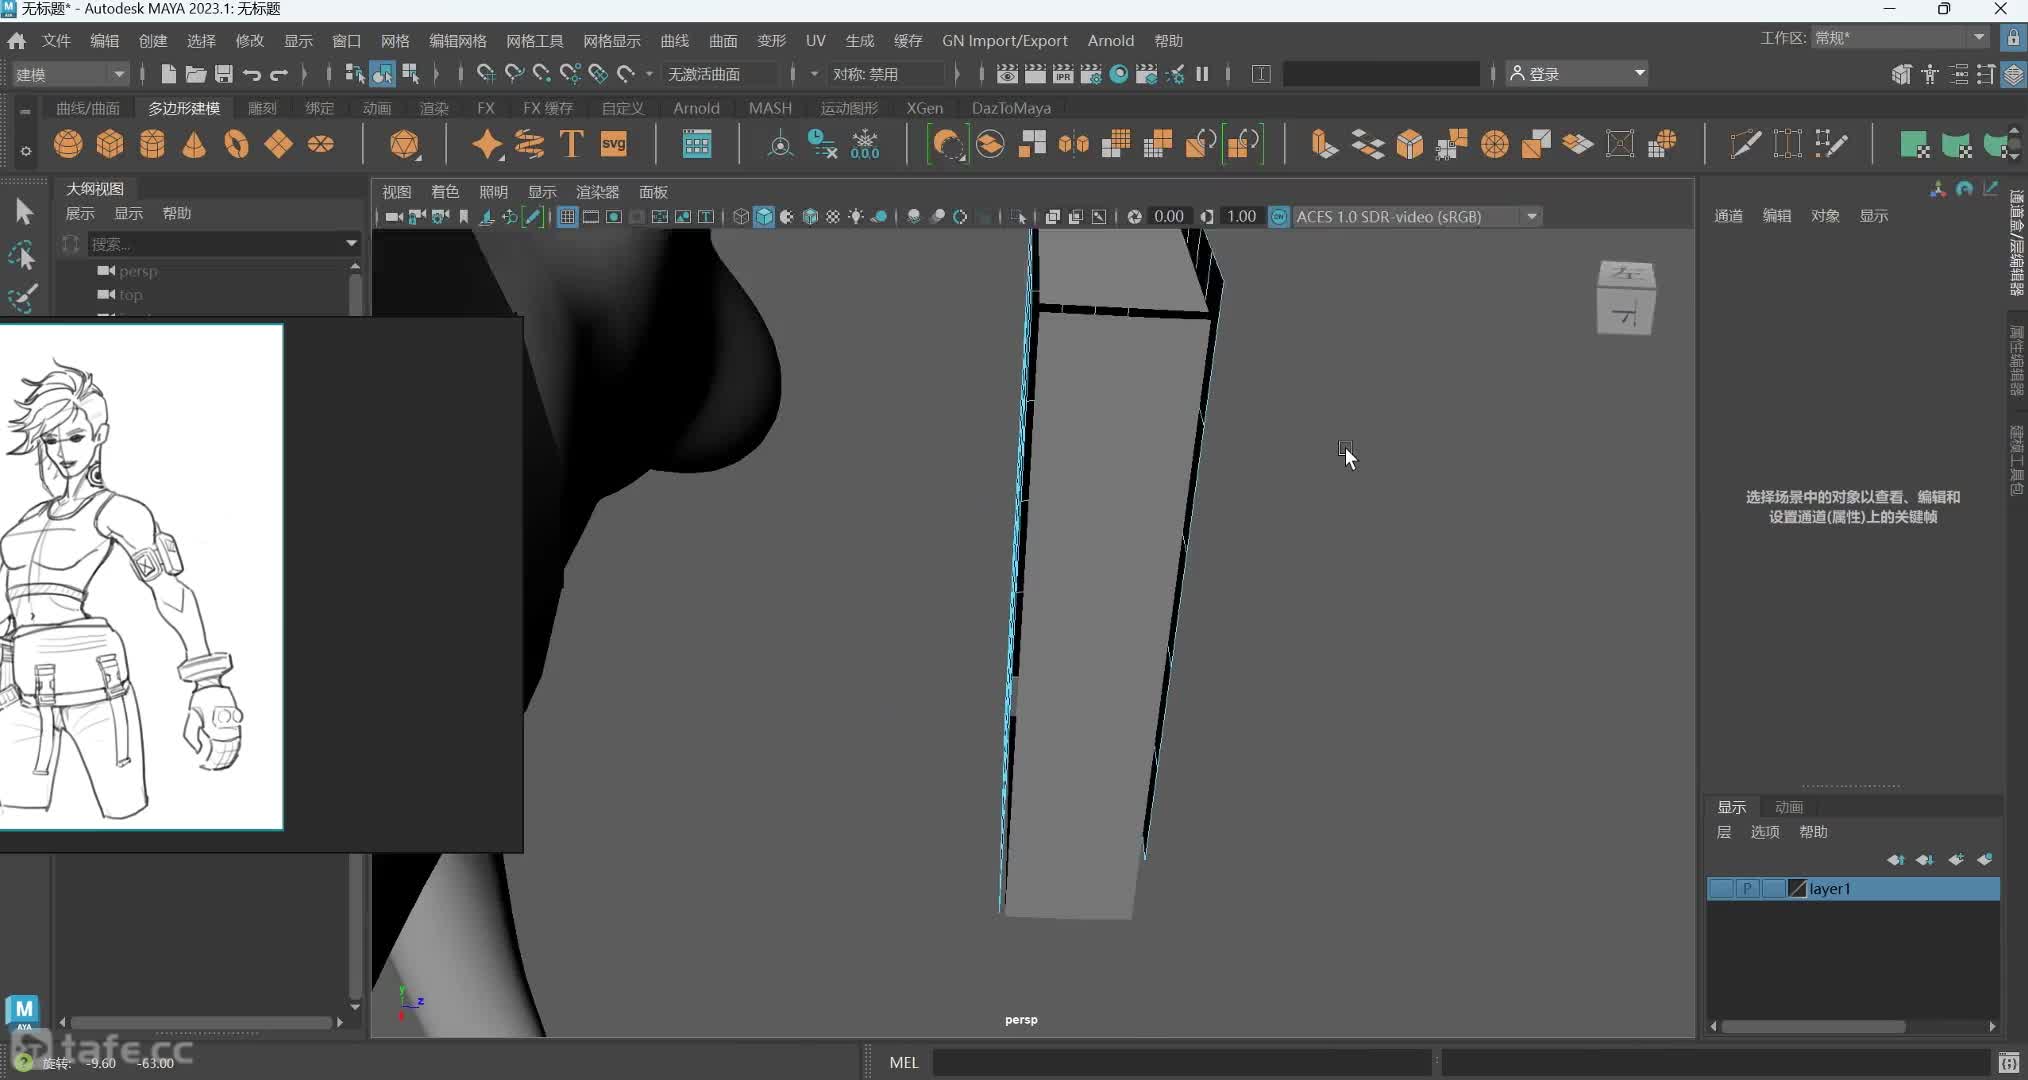Open the viewport 渲染器 menu
The image size is (2028, 1080).
coord(597,192)
